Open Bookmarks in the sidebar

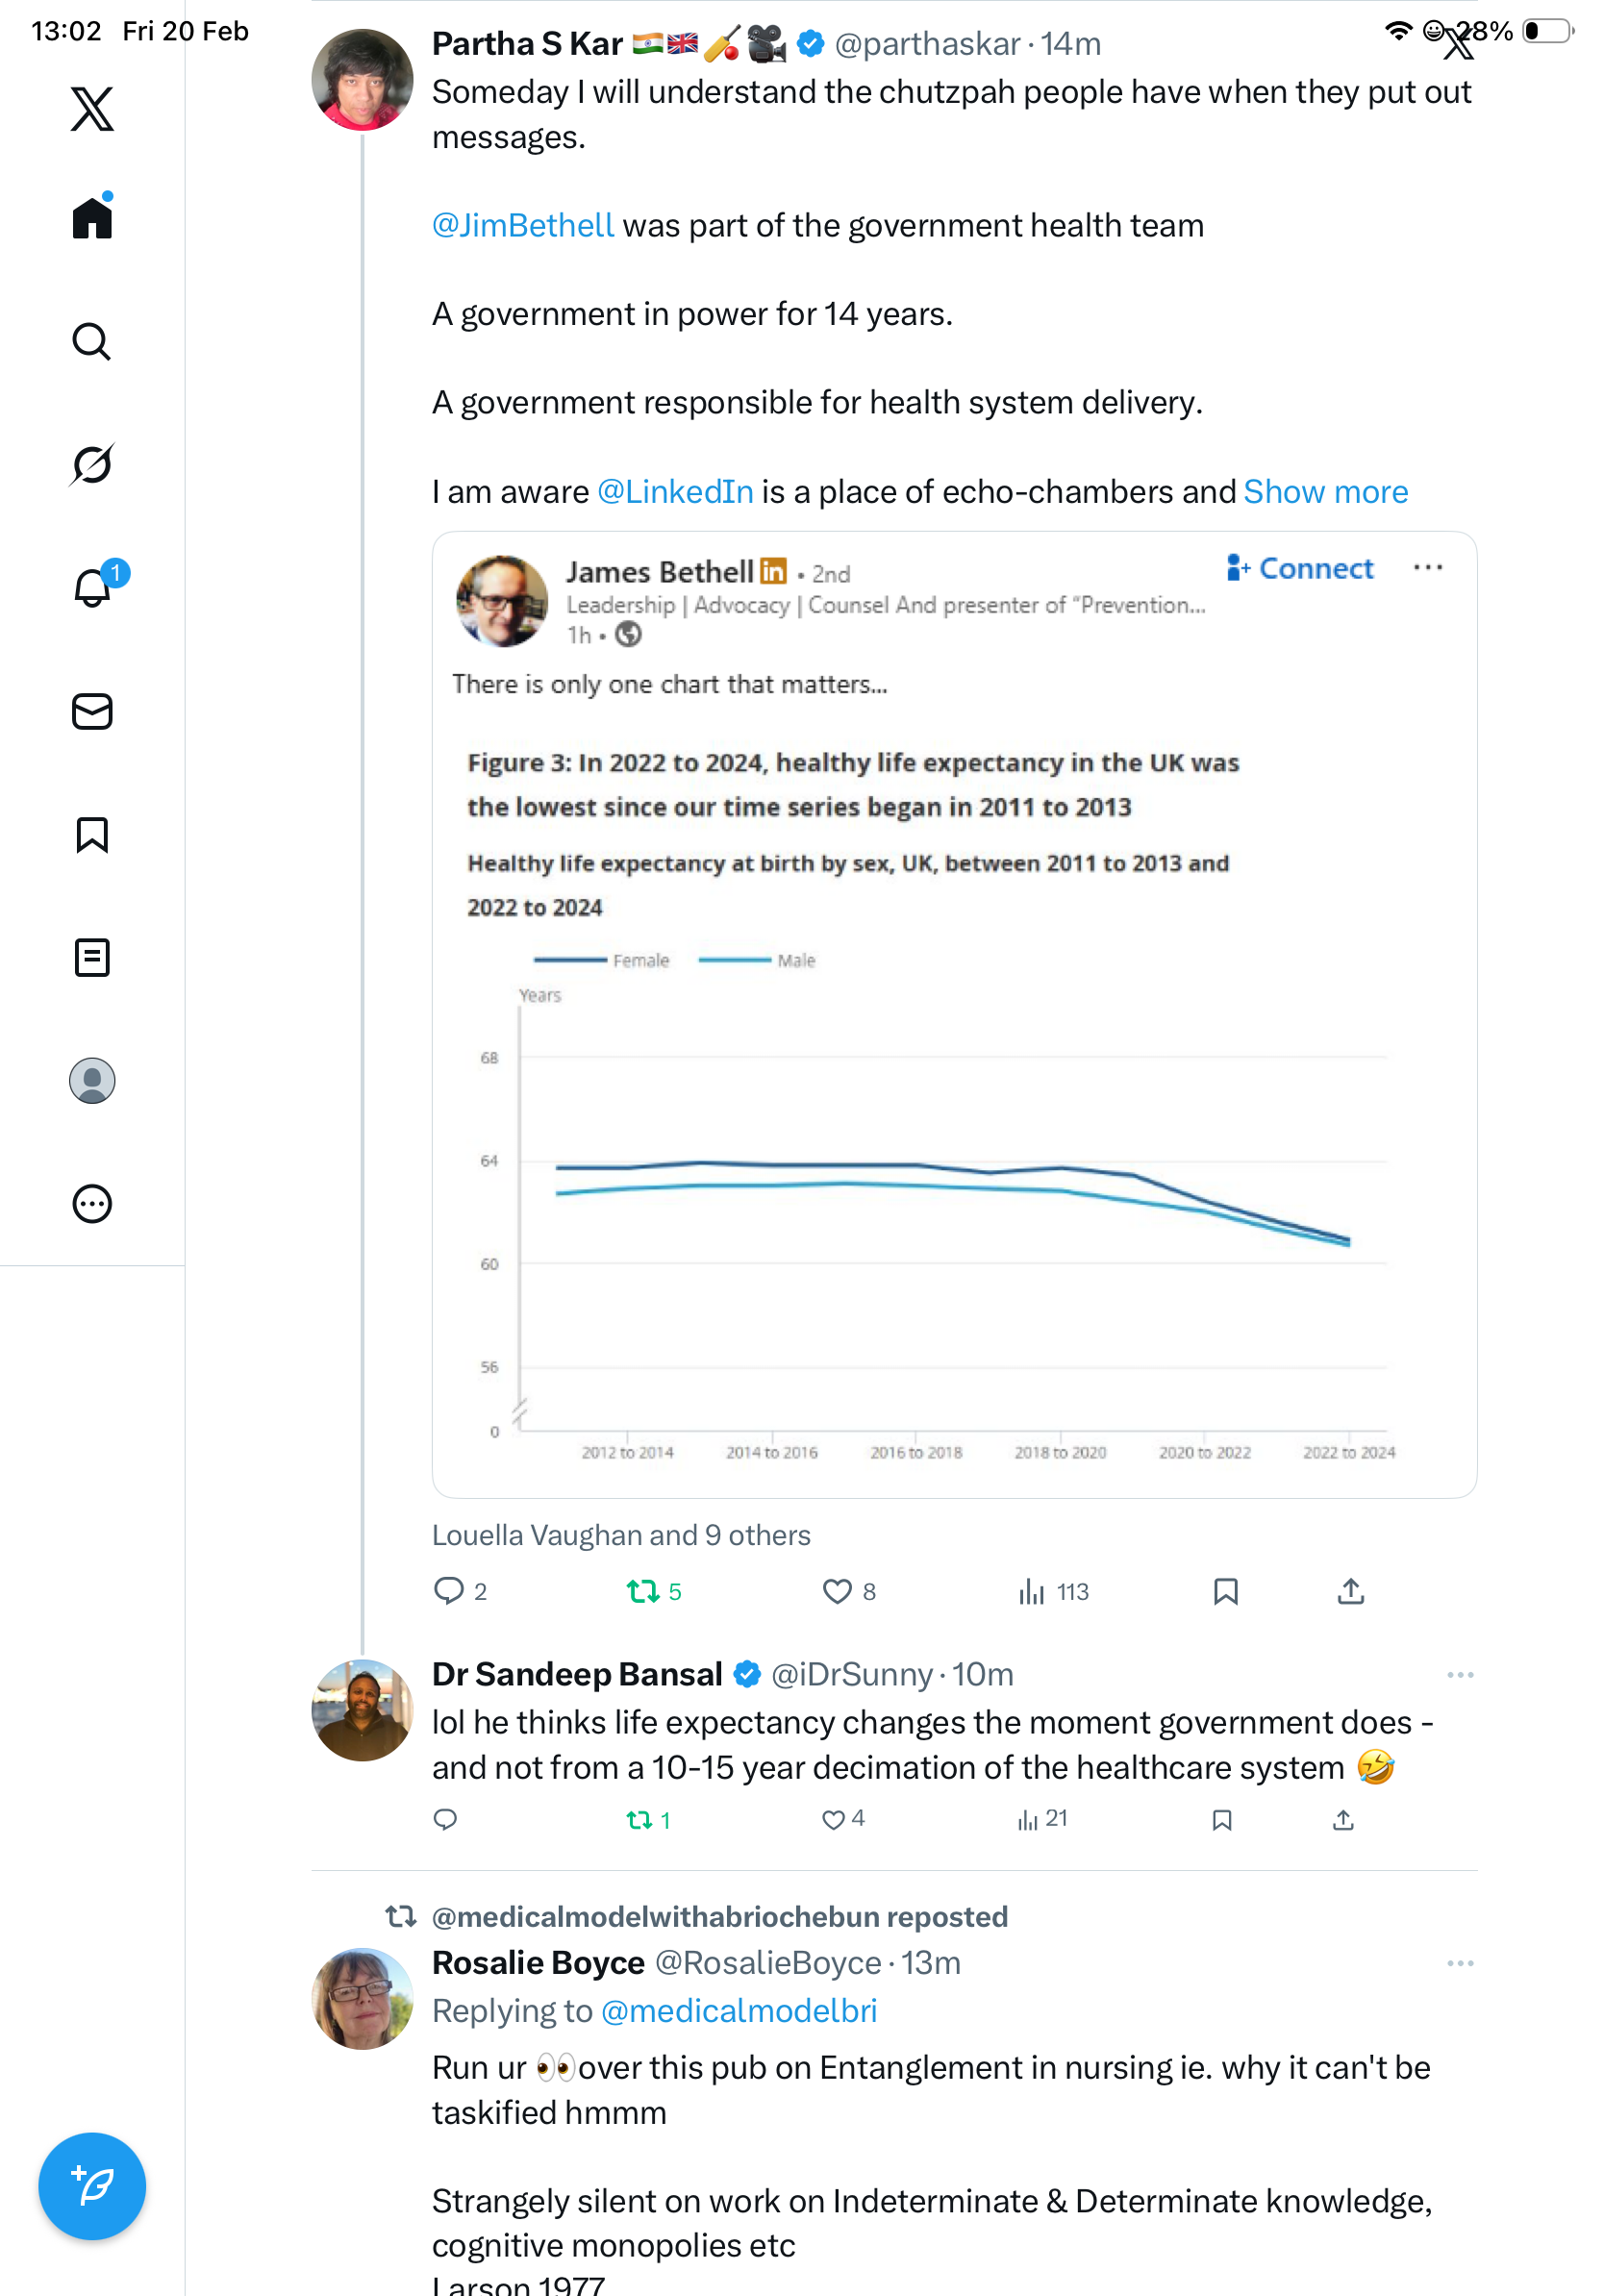(92, 835)
